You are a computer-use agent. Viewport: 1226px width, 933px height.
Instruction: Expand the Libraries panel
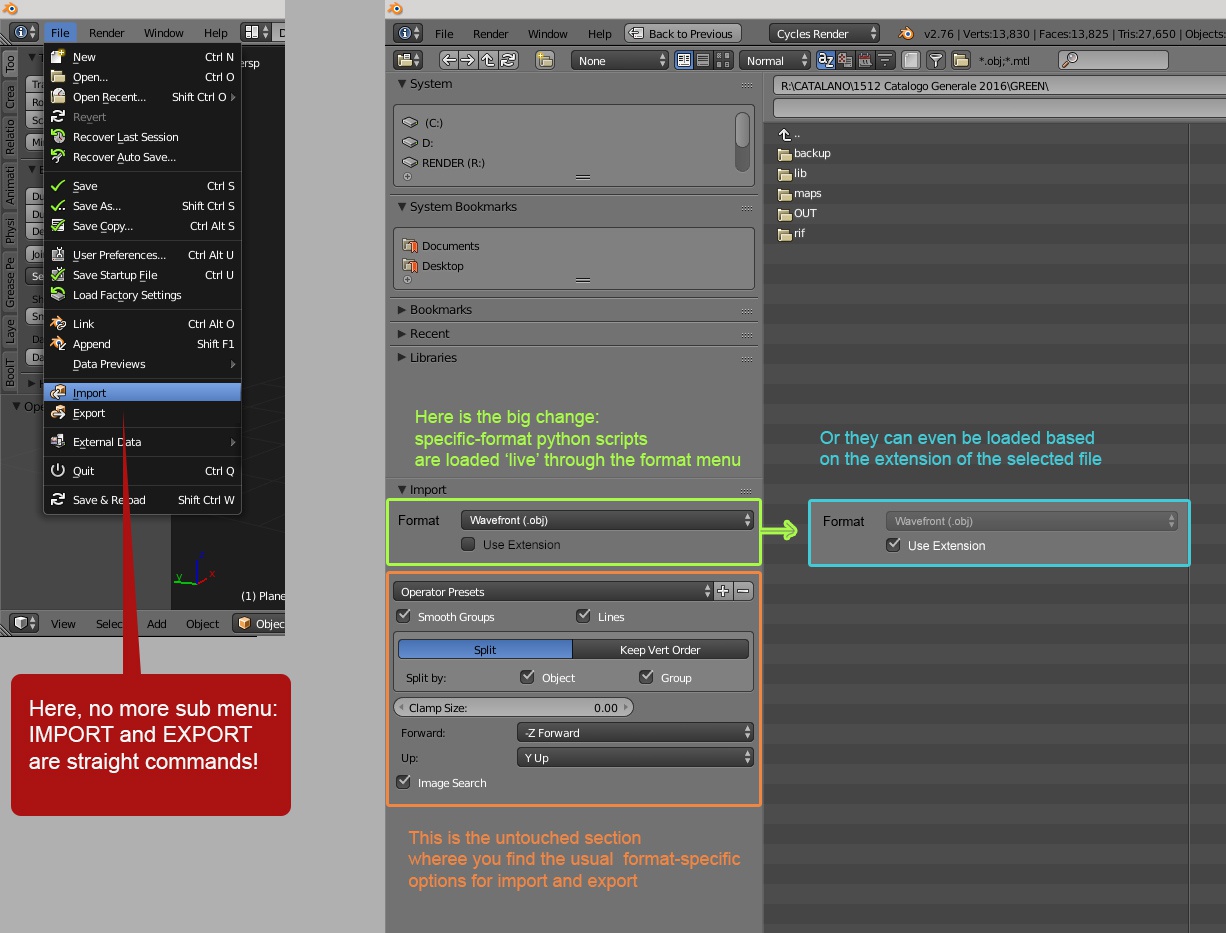point(433,358)
